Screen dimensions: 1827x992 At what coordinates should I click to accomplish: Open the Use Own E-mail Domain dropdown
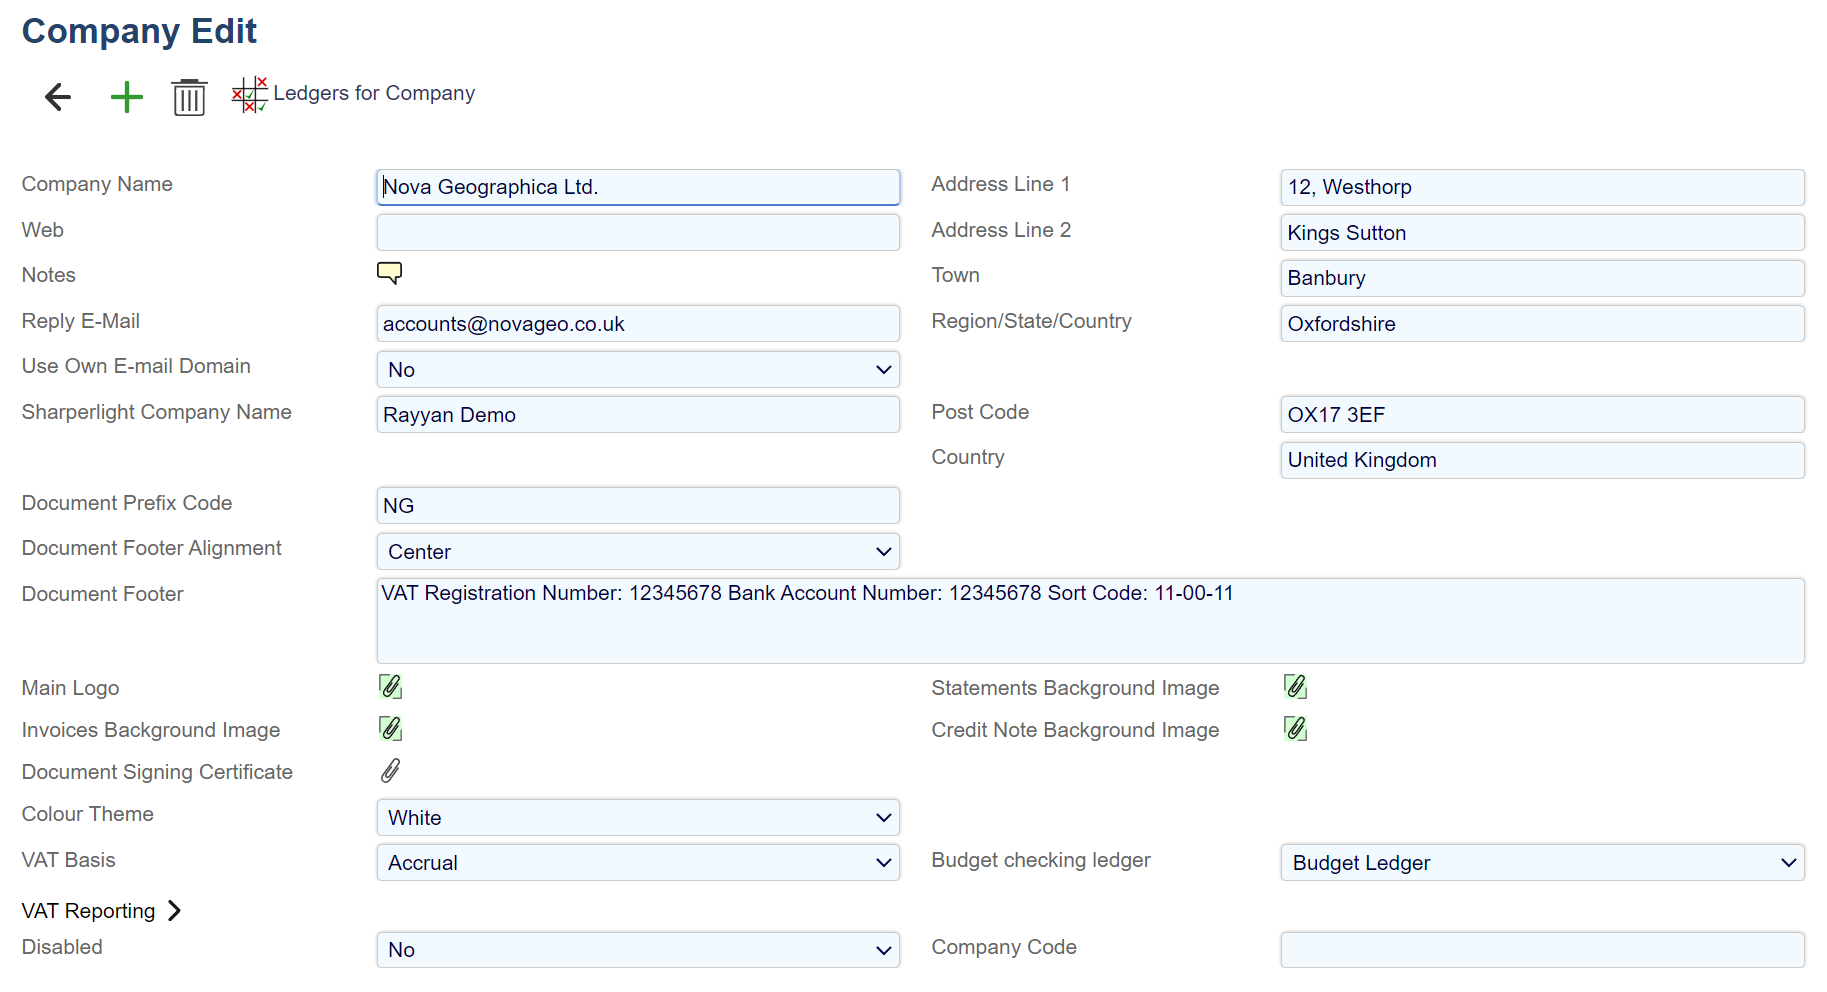[x=638, y=369]
